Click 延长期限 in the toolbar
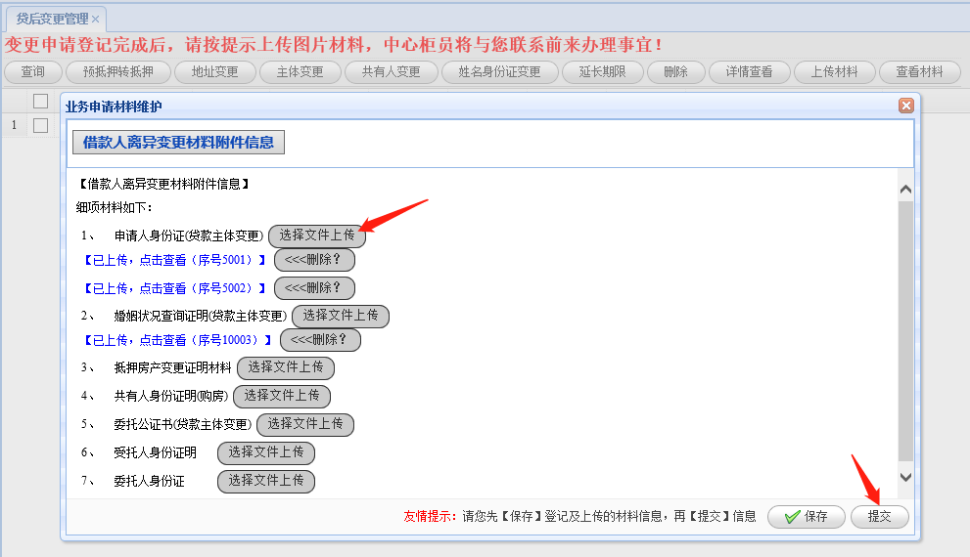This screenshot has height=557, width=970. [601, 72]
